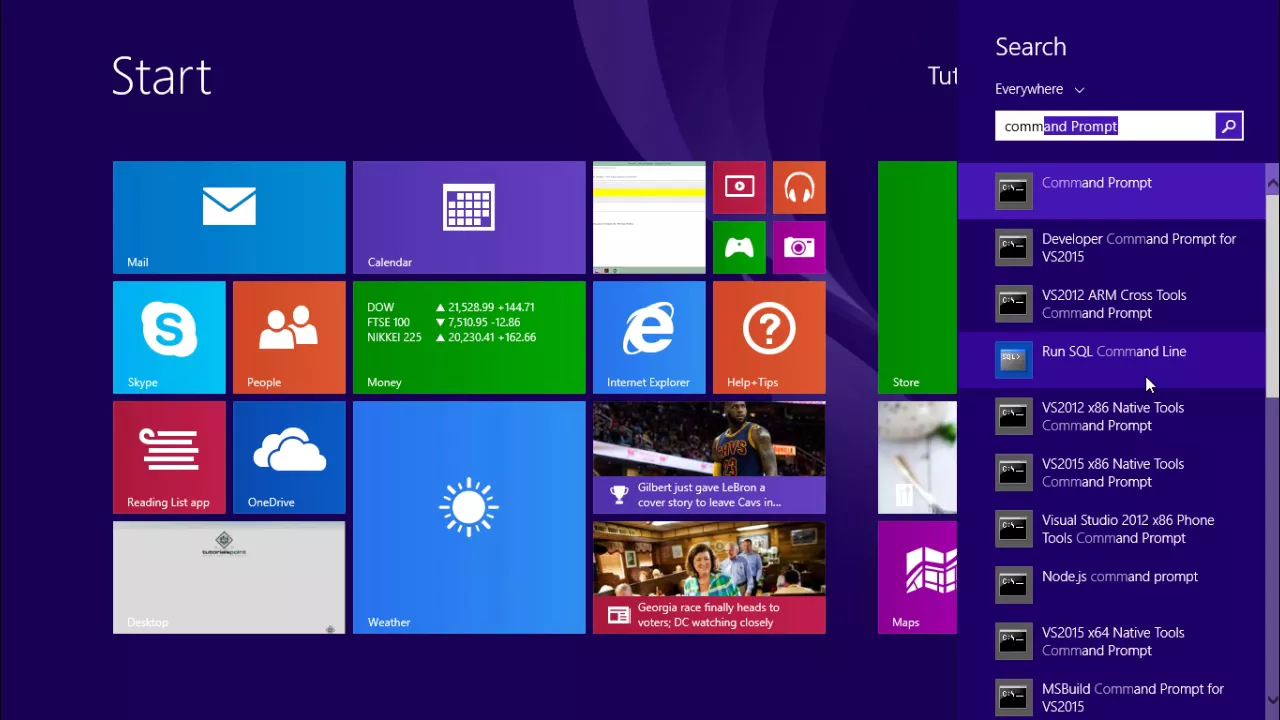Open the Mail tile
This screenshot has width=1280, height=720.
229,217
